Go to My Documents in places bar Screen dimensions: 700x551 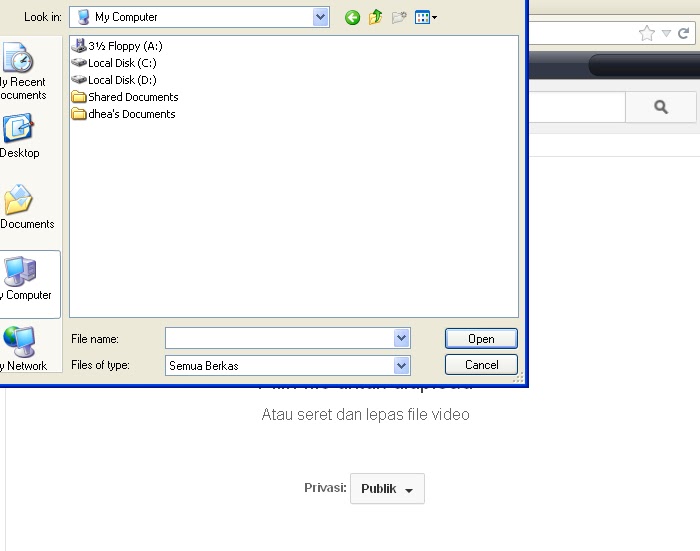point(26,207)
